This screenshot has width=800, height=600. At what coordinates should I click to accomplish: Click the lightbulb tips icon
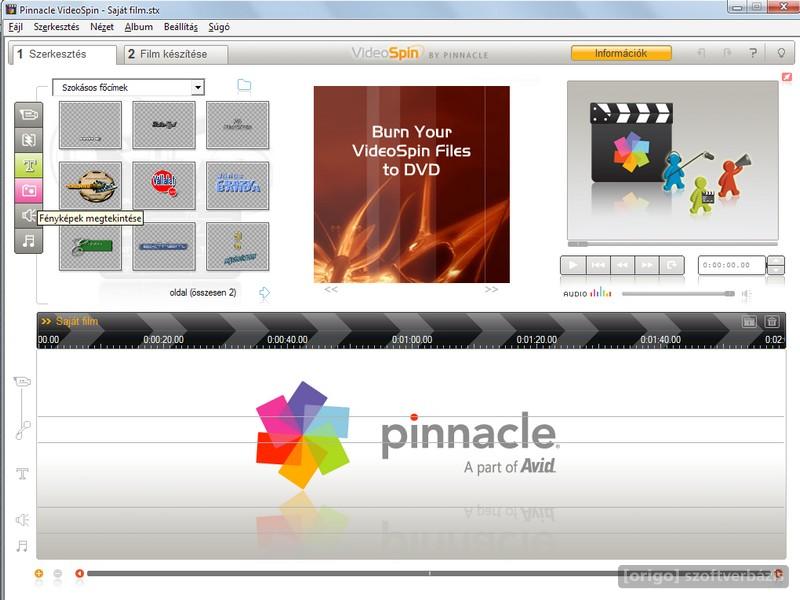[x=781, y=53]
